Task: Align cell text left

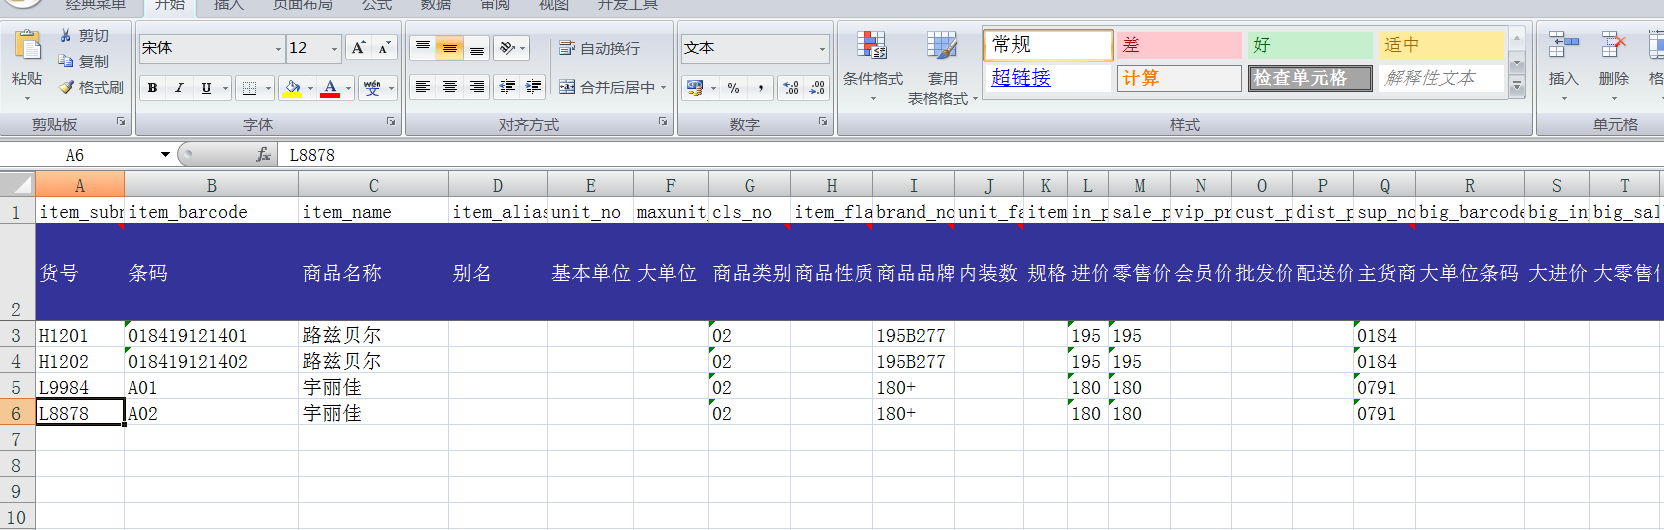Action: (x=423, y=87)
